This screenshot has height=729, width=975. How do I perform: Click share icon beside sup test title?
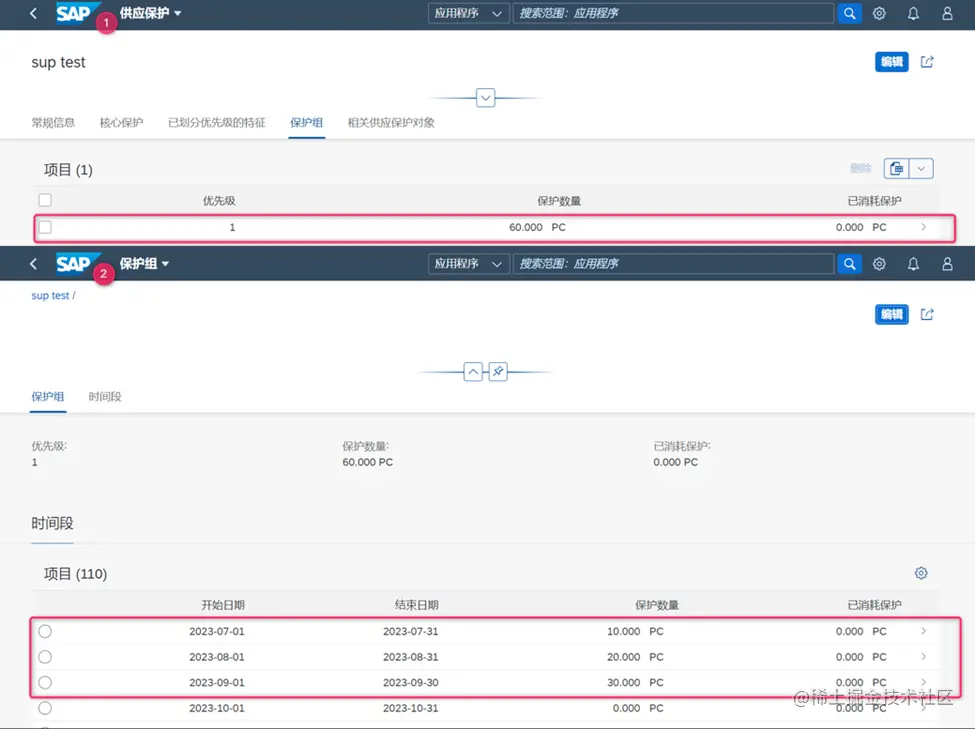click(927, 62)
